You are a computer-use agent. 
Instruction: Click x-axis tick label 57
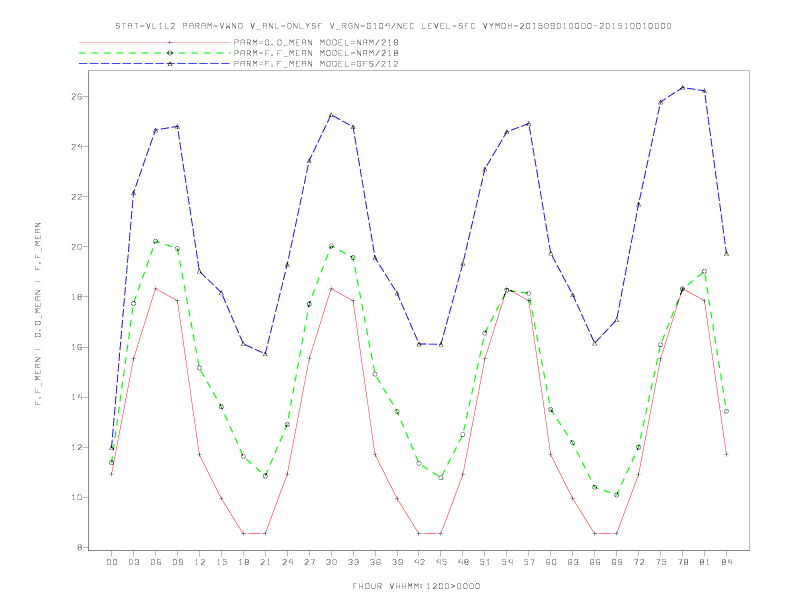click(x=529, y=562)
